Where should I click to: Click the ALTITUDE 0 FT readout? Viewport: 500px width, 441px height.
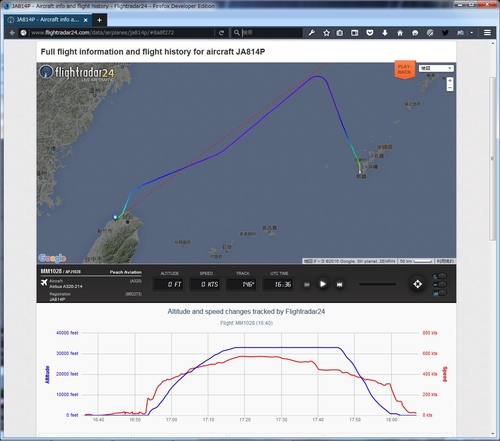click(168, 284)
